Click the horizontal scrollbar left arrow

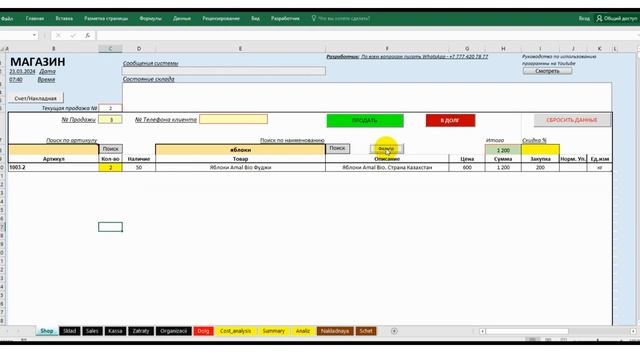[x=482, y=331]
